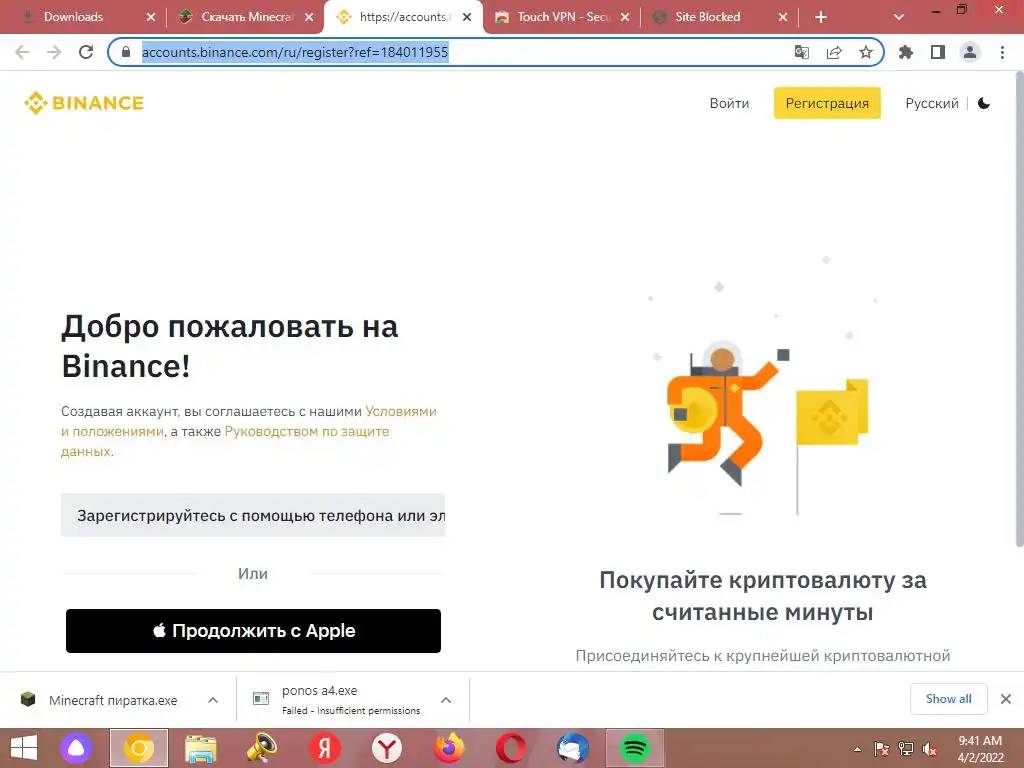Open File Explorer from the taskbar
The width and height of the screenshot is (1024, 768).
pyautogui.click(x=200, y=748)
